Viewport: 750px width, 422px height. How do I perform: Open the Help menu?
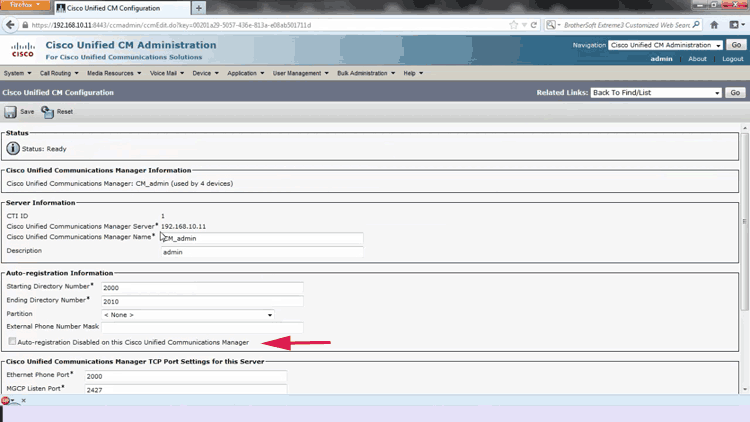pos(413,73)
